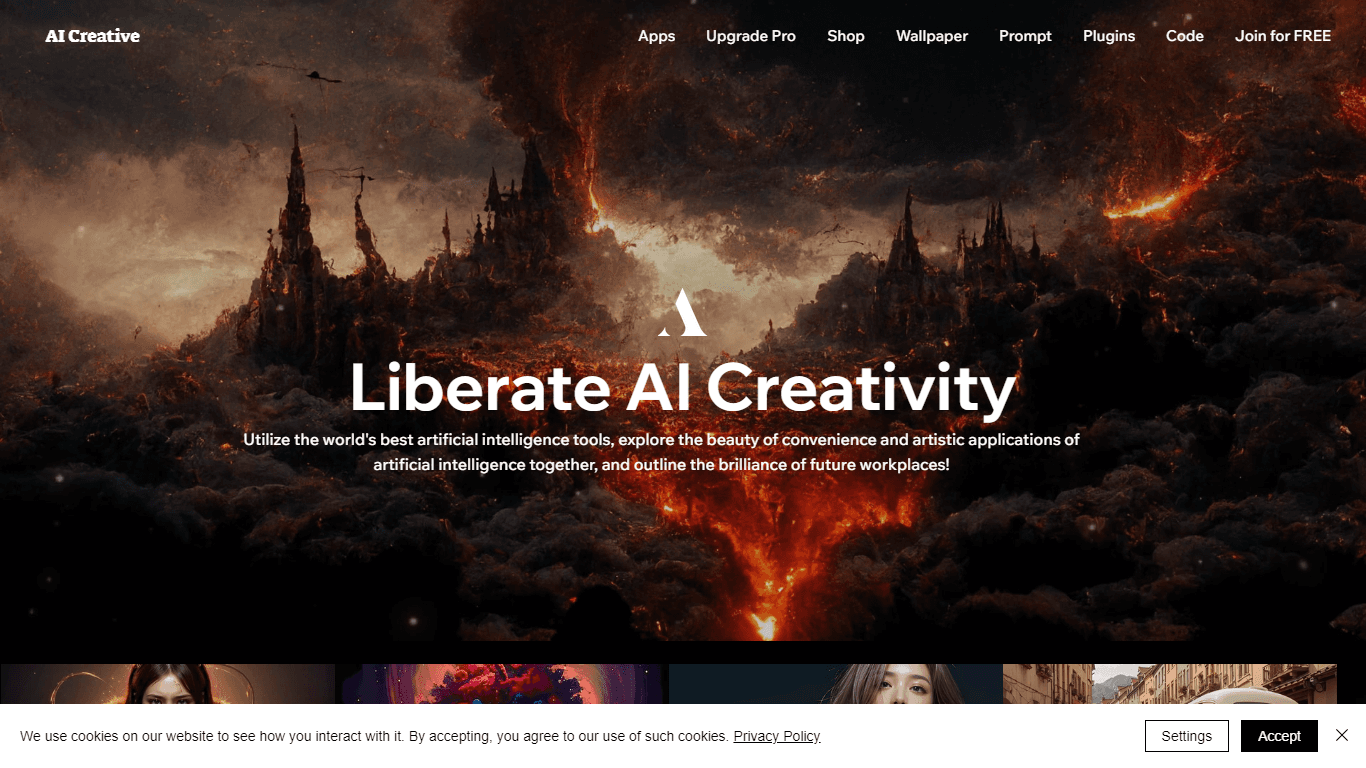This screenshot has height=768, width=1366.
Task: Go to Upgrade Pro page
Action: click(751, 36)
